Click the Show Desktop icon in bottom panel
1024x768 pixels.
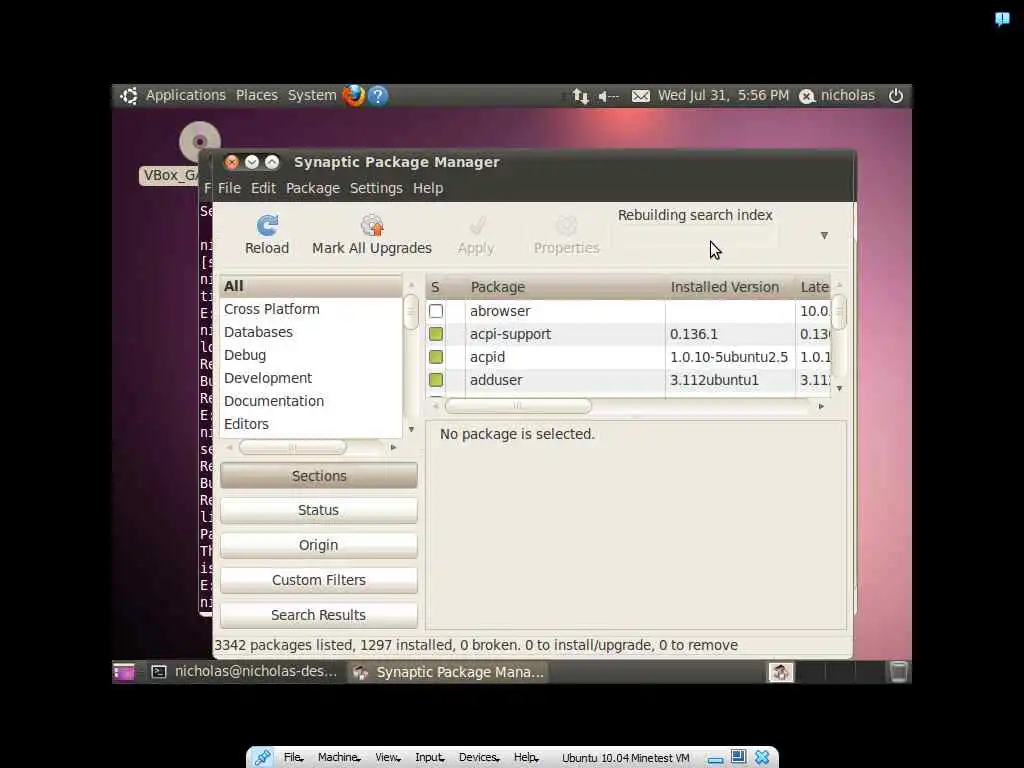(123, 672)
